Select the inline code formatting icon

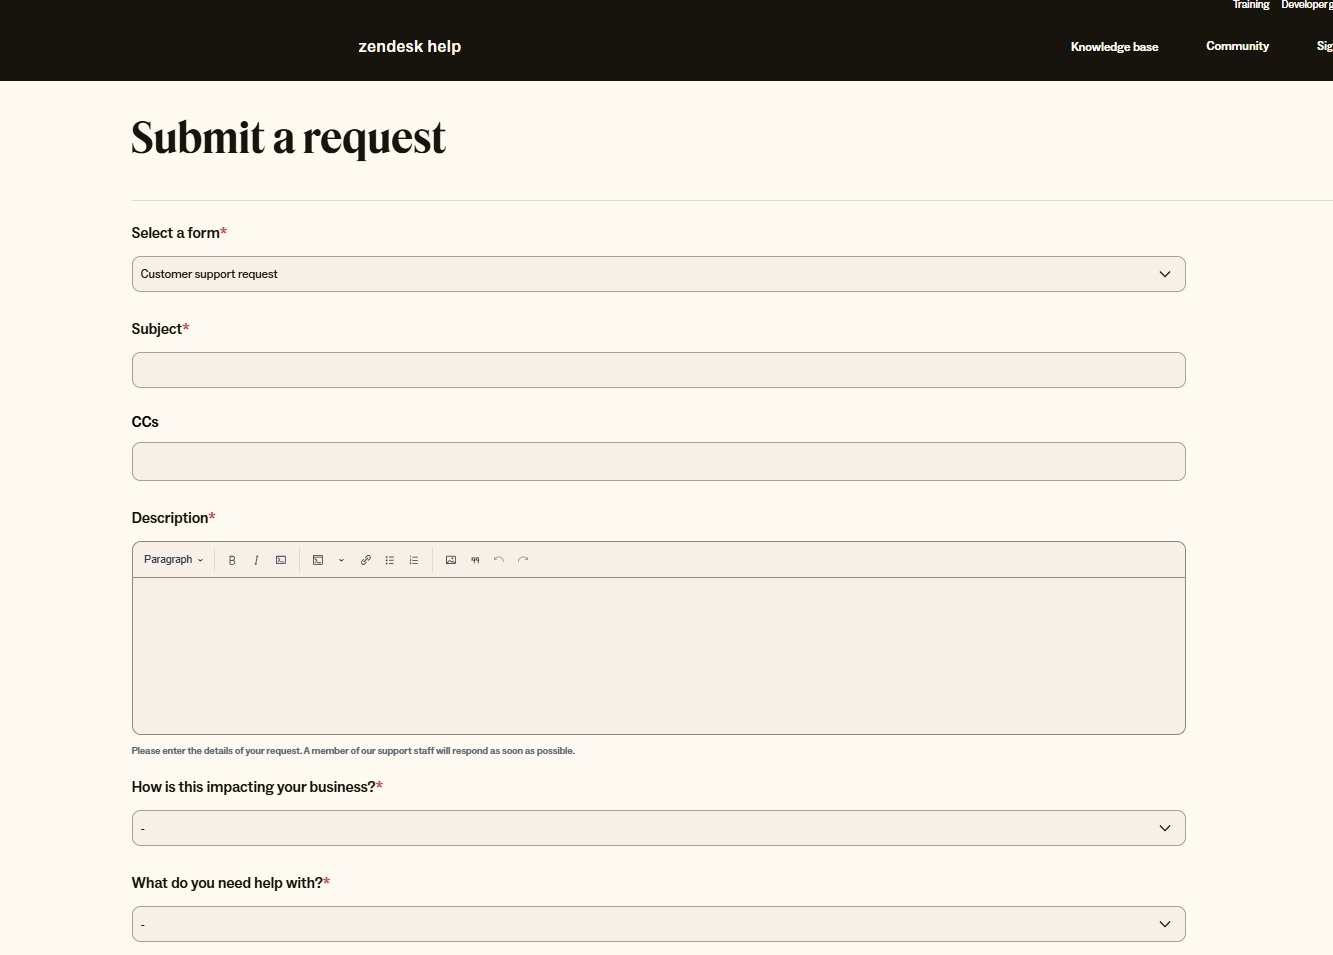coord(280,559)
